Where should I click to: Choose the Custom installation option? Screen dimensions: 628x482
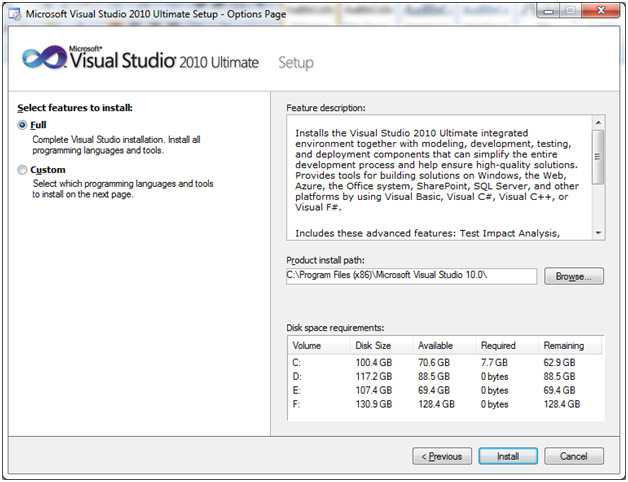pyautogui.click(x=22, y=170)
